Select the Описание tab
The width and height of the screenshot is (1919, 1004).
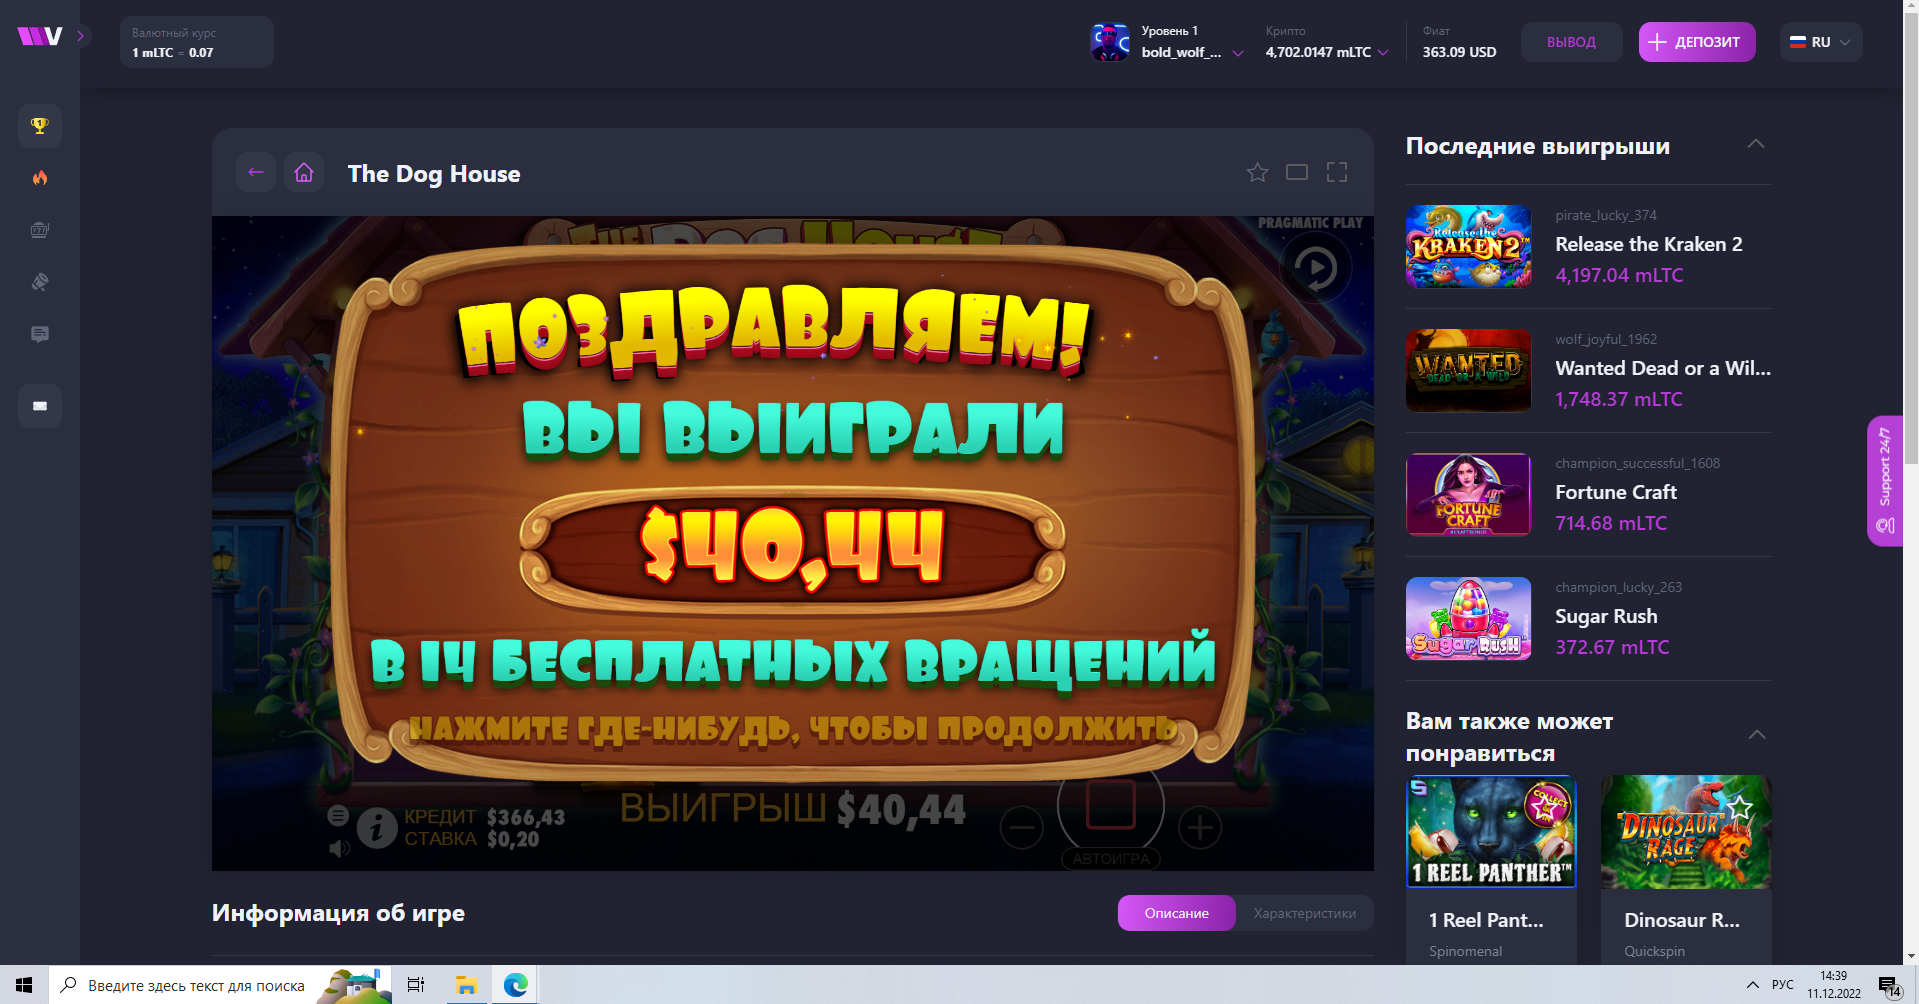[1176, 913]
